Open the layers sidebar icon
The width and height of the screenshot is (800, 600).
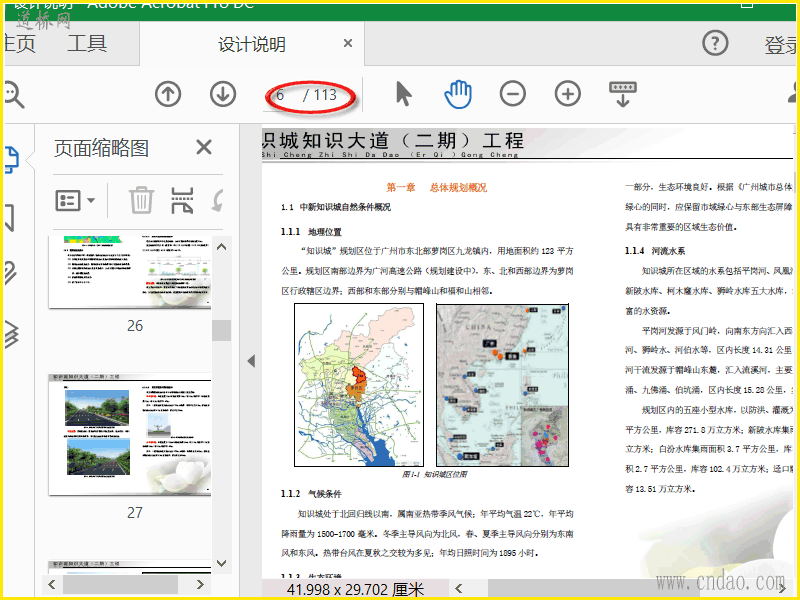[x=11, y=334]
